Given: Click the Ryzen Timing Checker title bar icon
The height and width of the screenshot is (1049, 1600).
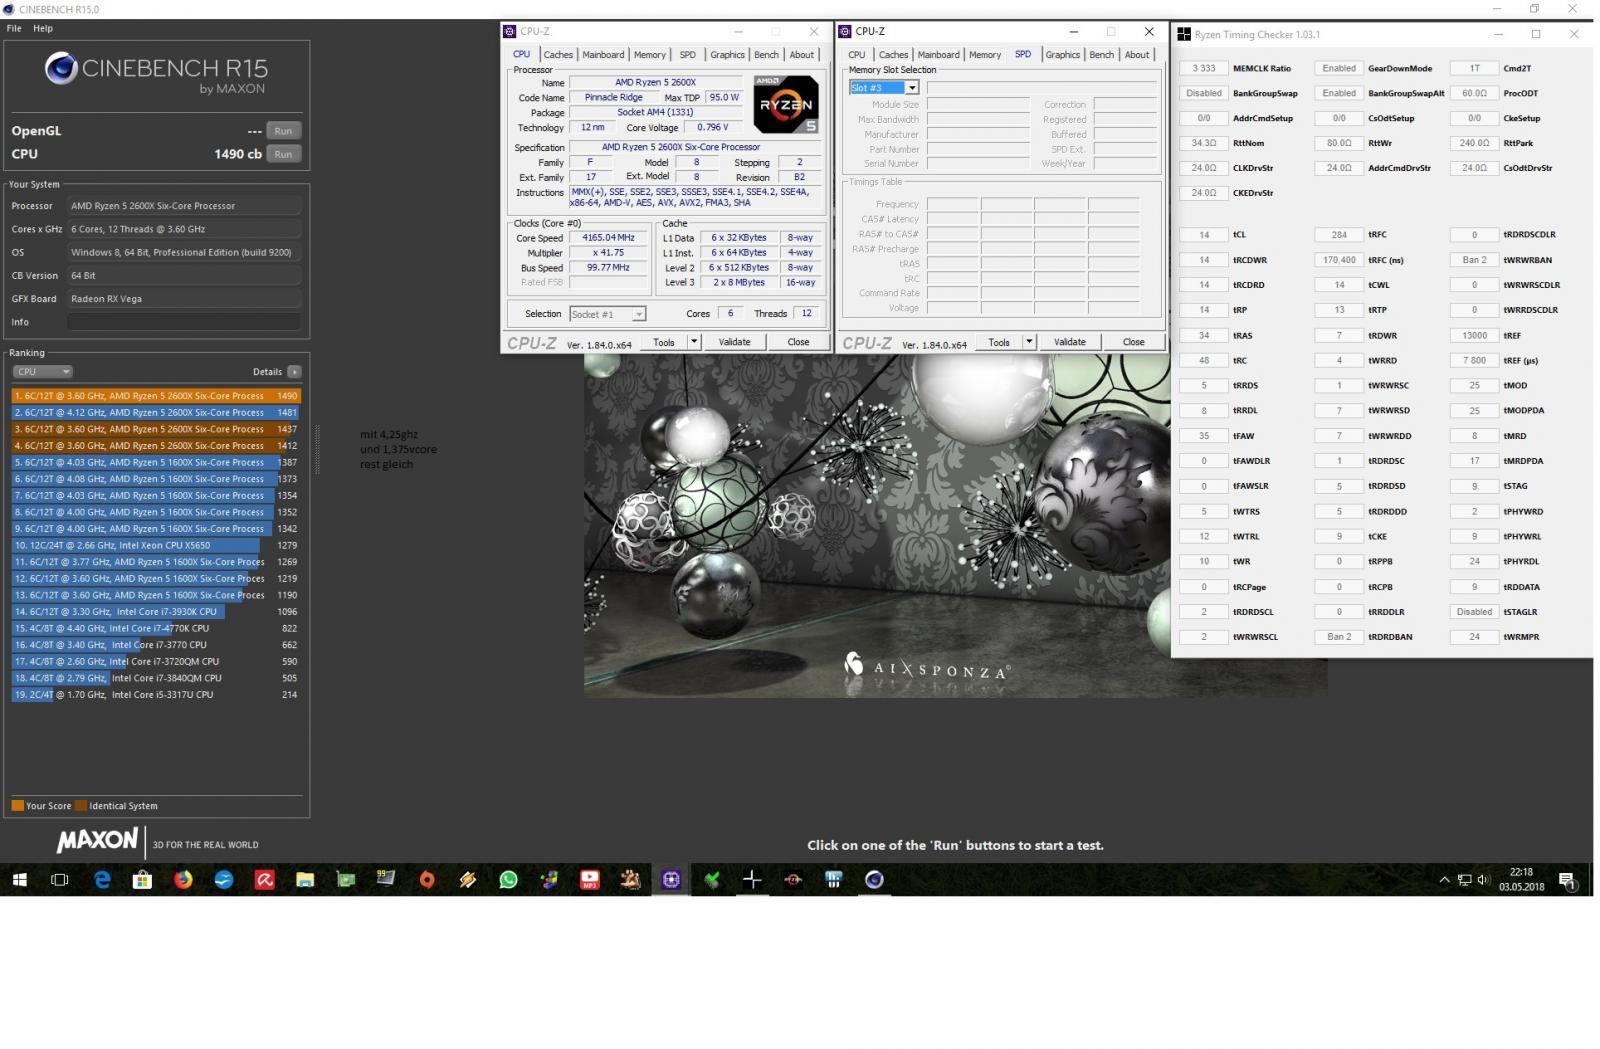Looking at the screenshot, I should point(1184,34).
